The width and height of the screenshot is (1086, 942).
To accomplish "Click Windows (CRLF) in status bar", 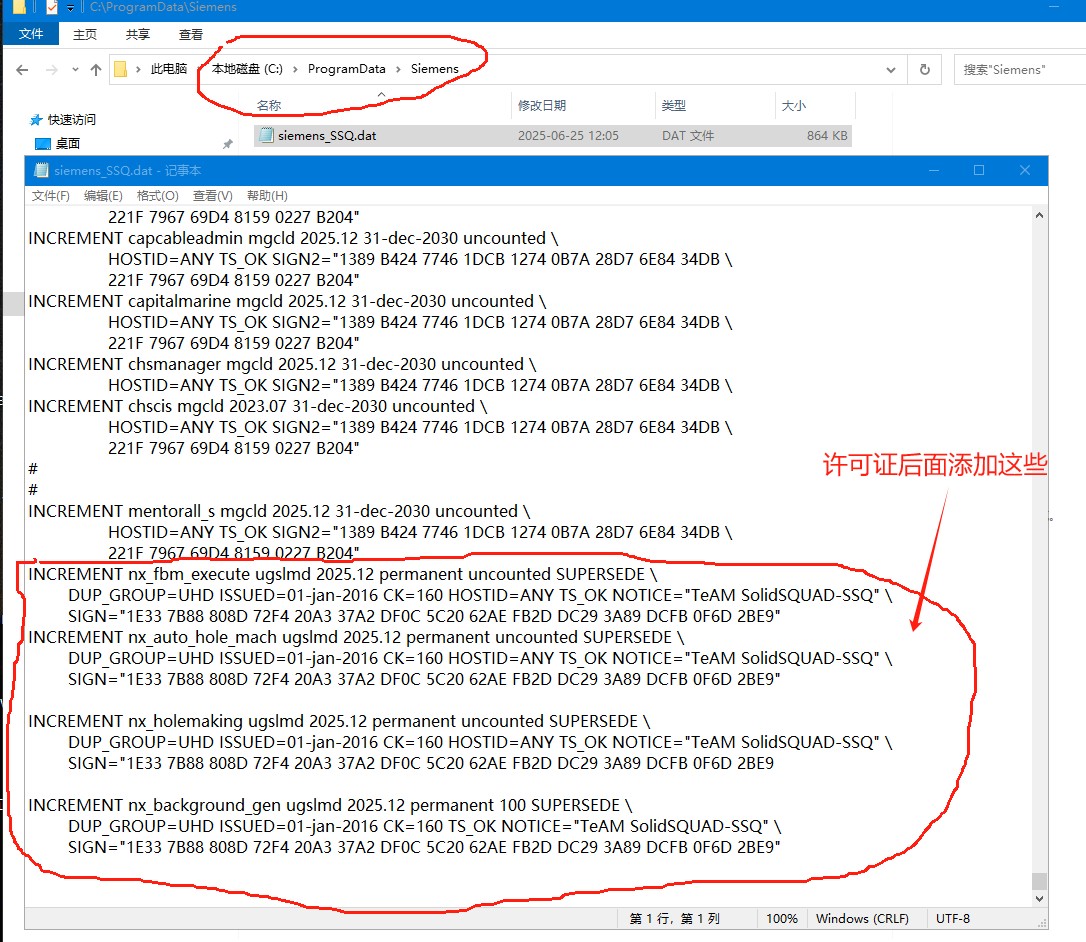I will 862,918.
